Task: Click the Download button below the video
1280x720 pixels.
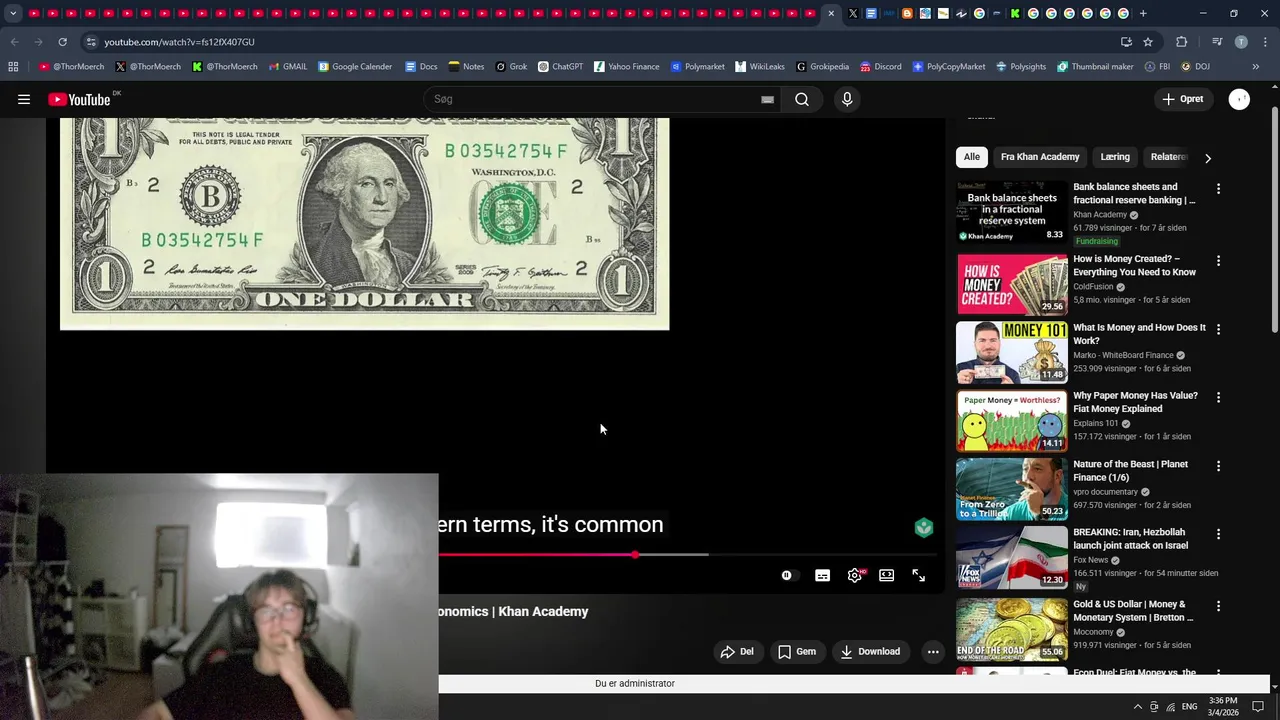Action: pos(870,651)
